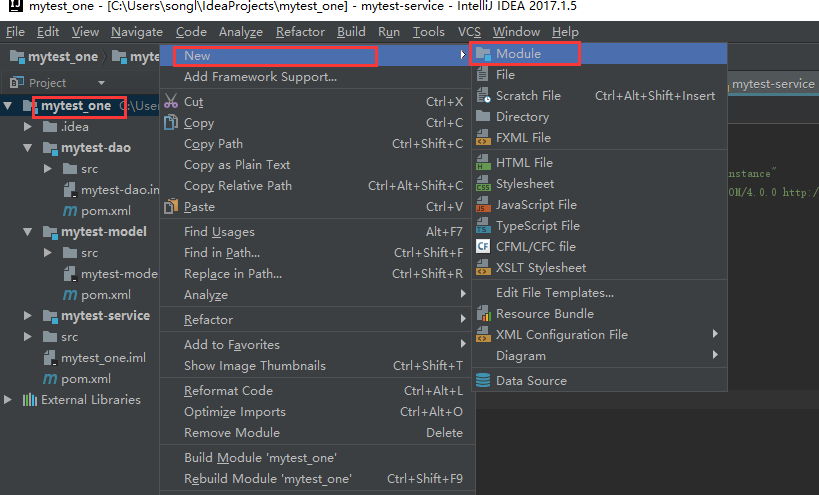Open the Navigate menu
Screen dimensions: 819x495
tap(137, 32)
